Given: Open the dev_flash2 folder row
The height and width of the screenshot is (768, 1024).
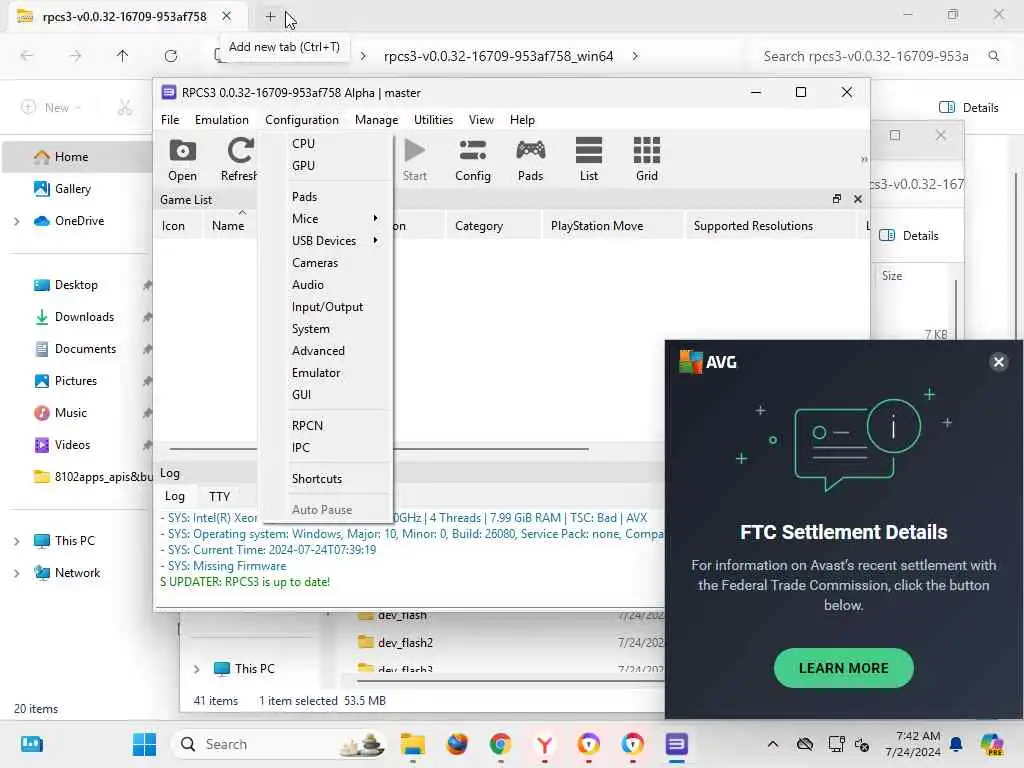Looking at the screenshot, I should point(509,643).
